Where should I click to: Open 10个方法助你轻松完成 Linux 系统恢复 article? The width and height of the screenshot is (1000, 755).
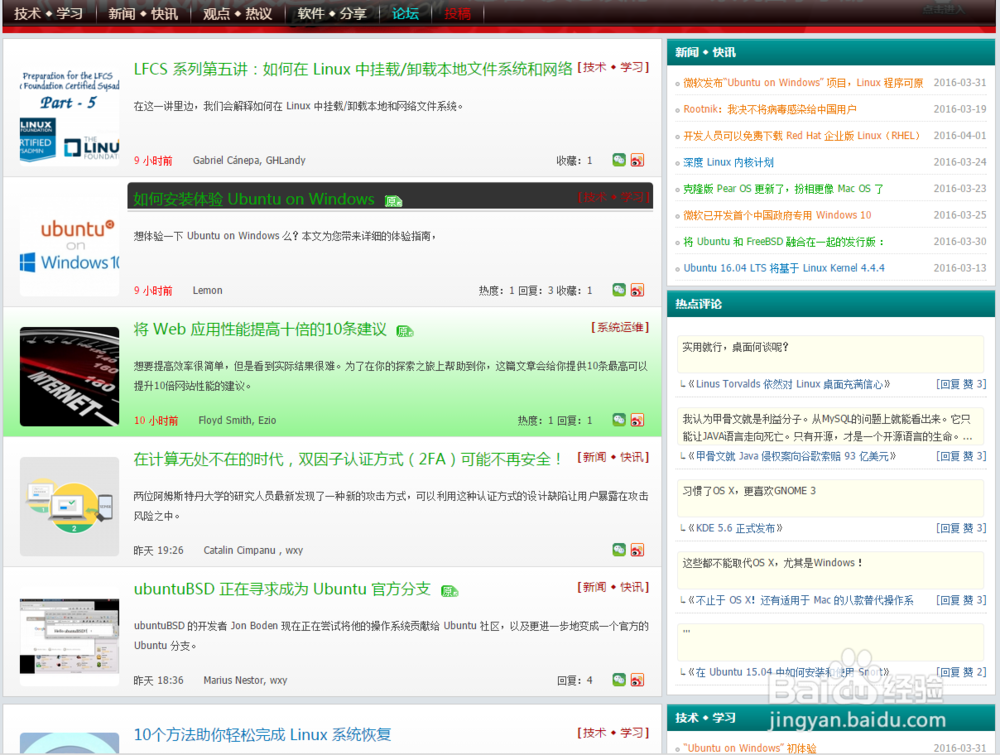pos(262,735)
